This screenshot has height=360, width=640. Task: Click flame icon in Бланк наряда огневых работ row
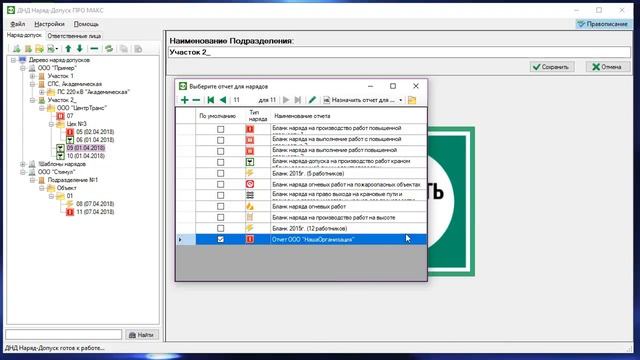[x=250, y=206]
